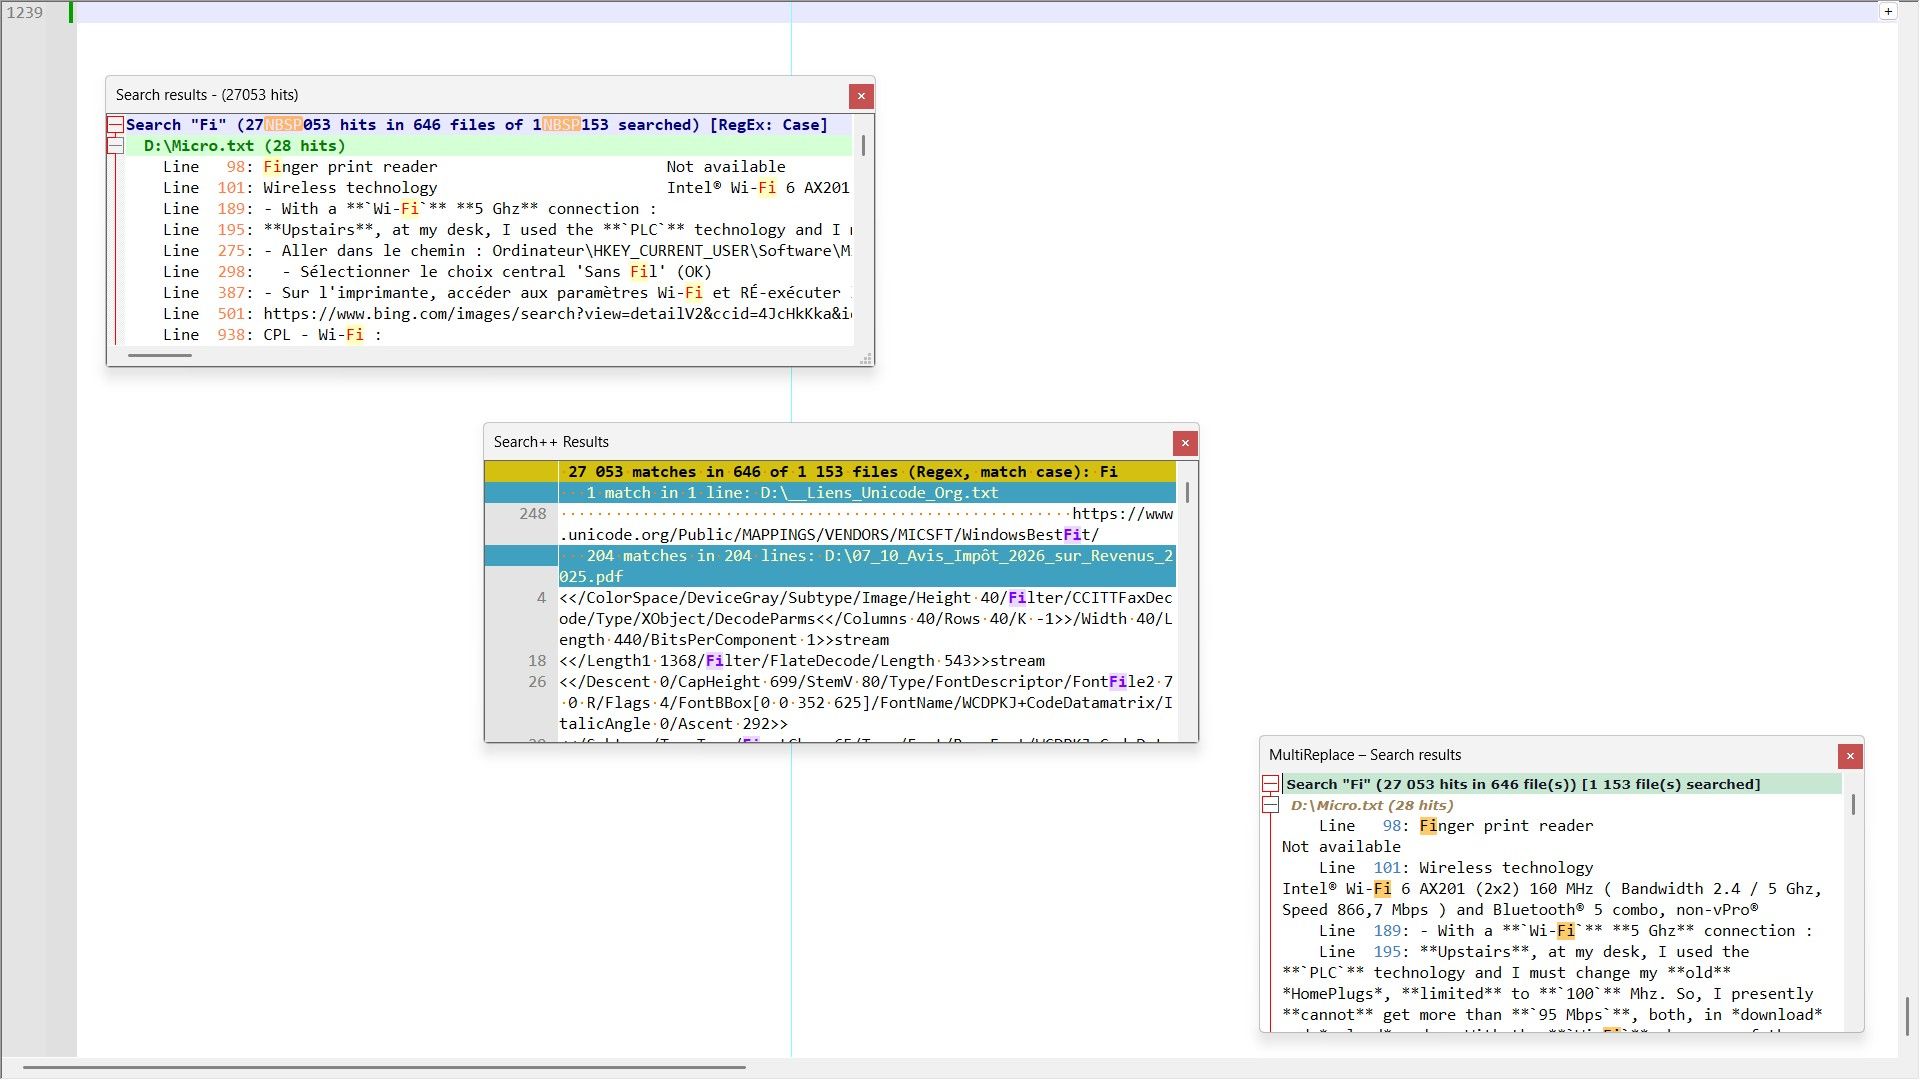Click line 26 FontDescriptor match in Search++ Results

point(866,703)
